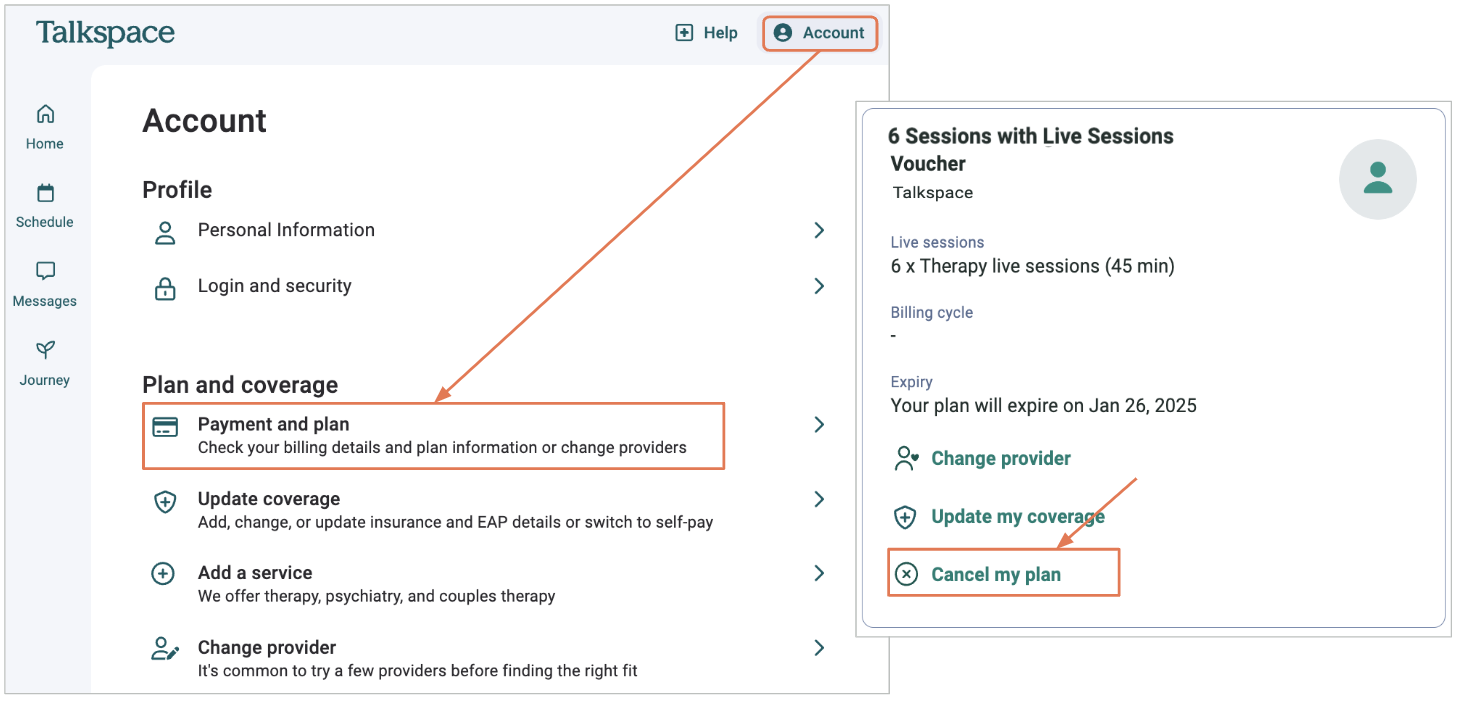Click the Update coverage shield icon
The width and height of the screenshot is (1460, 702).
point(165,502)
